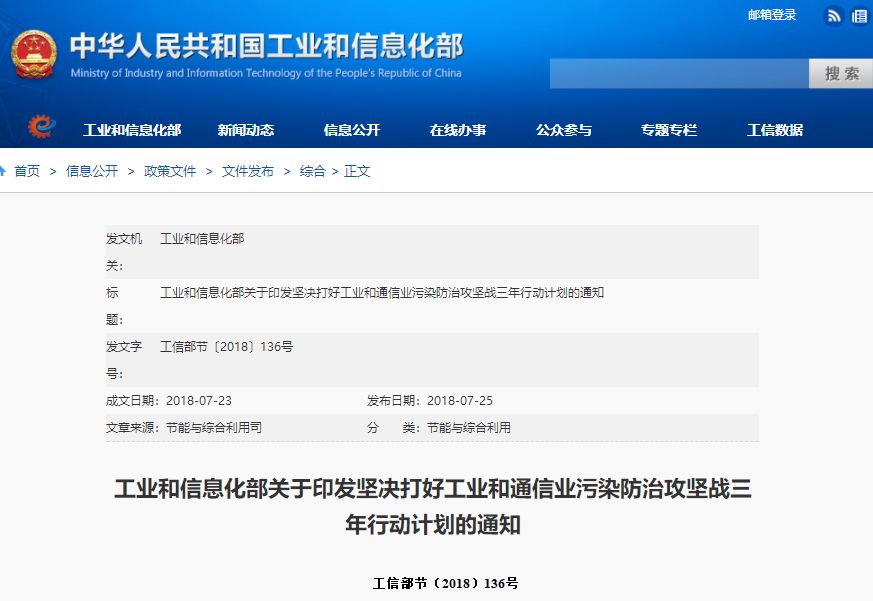The image size is (873, 601).
Task: Click the 搜索 search button
Action: (x=841, y=74)
